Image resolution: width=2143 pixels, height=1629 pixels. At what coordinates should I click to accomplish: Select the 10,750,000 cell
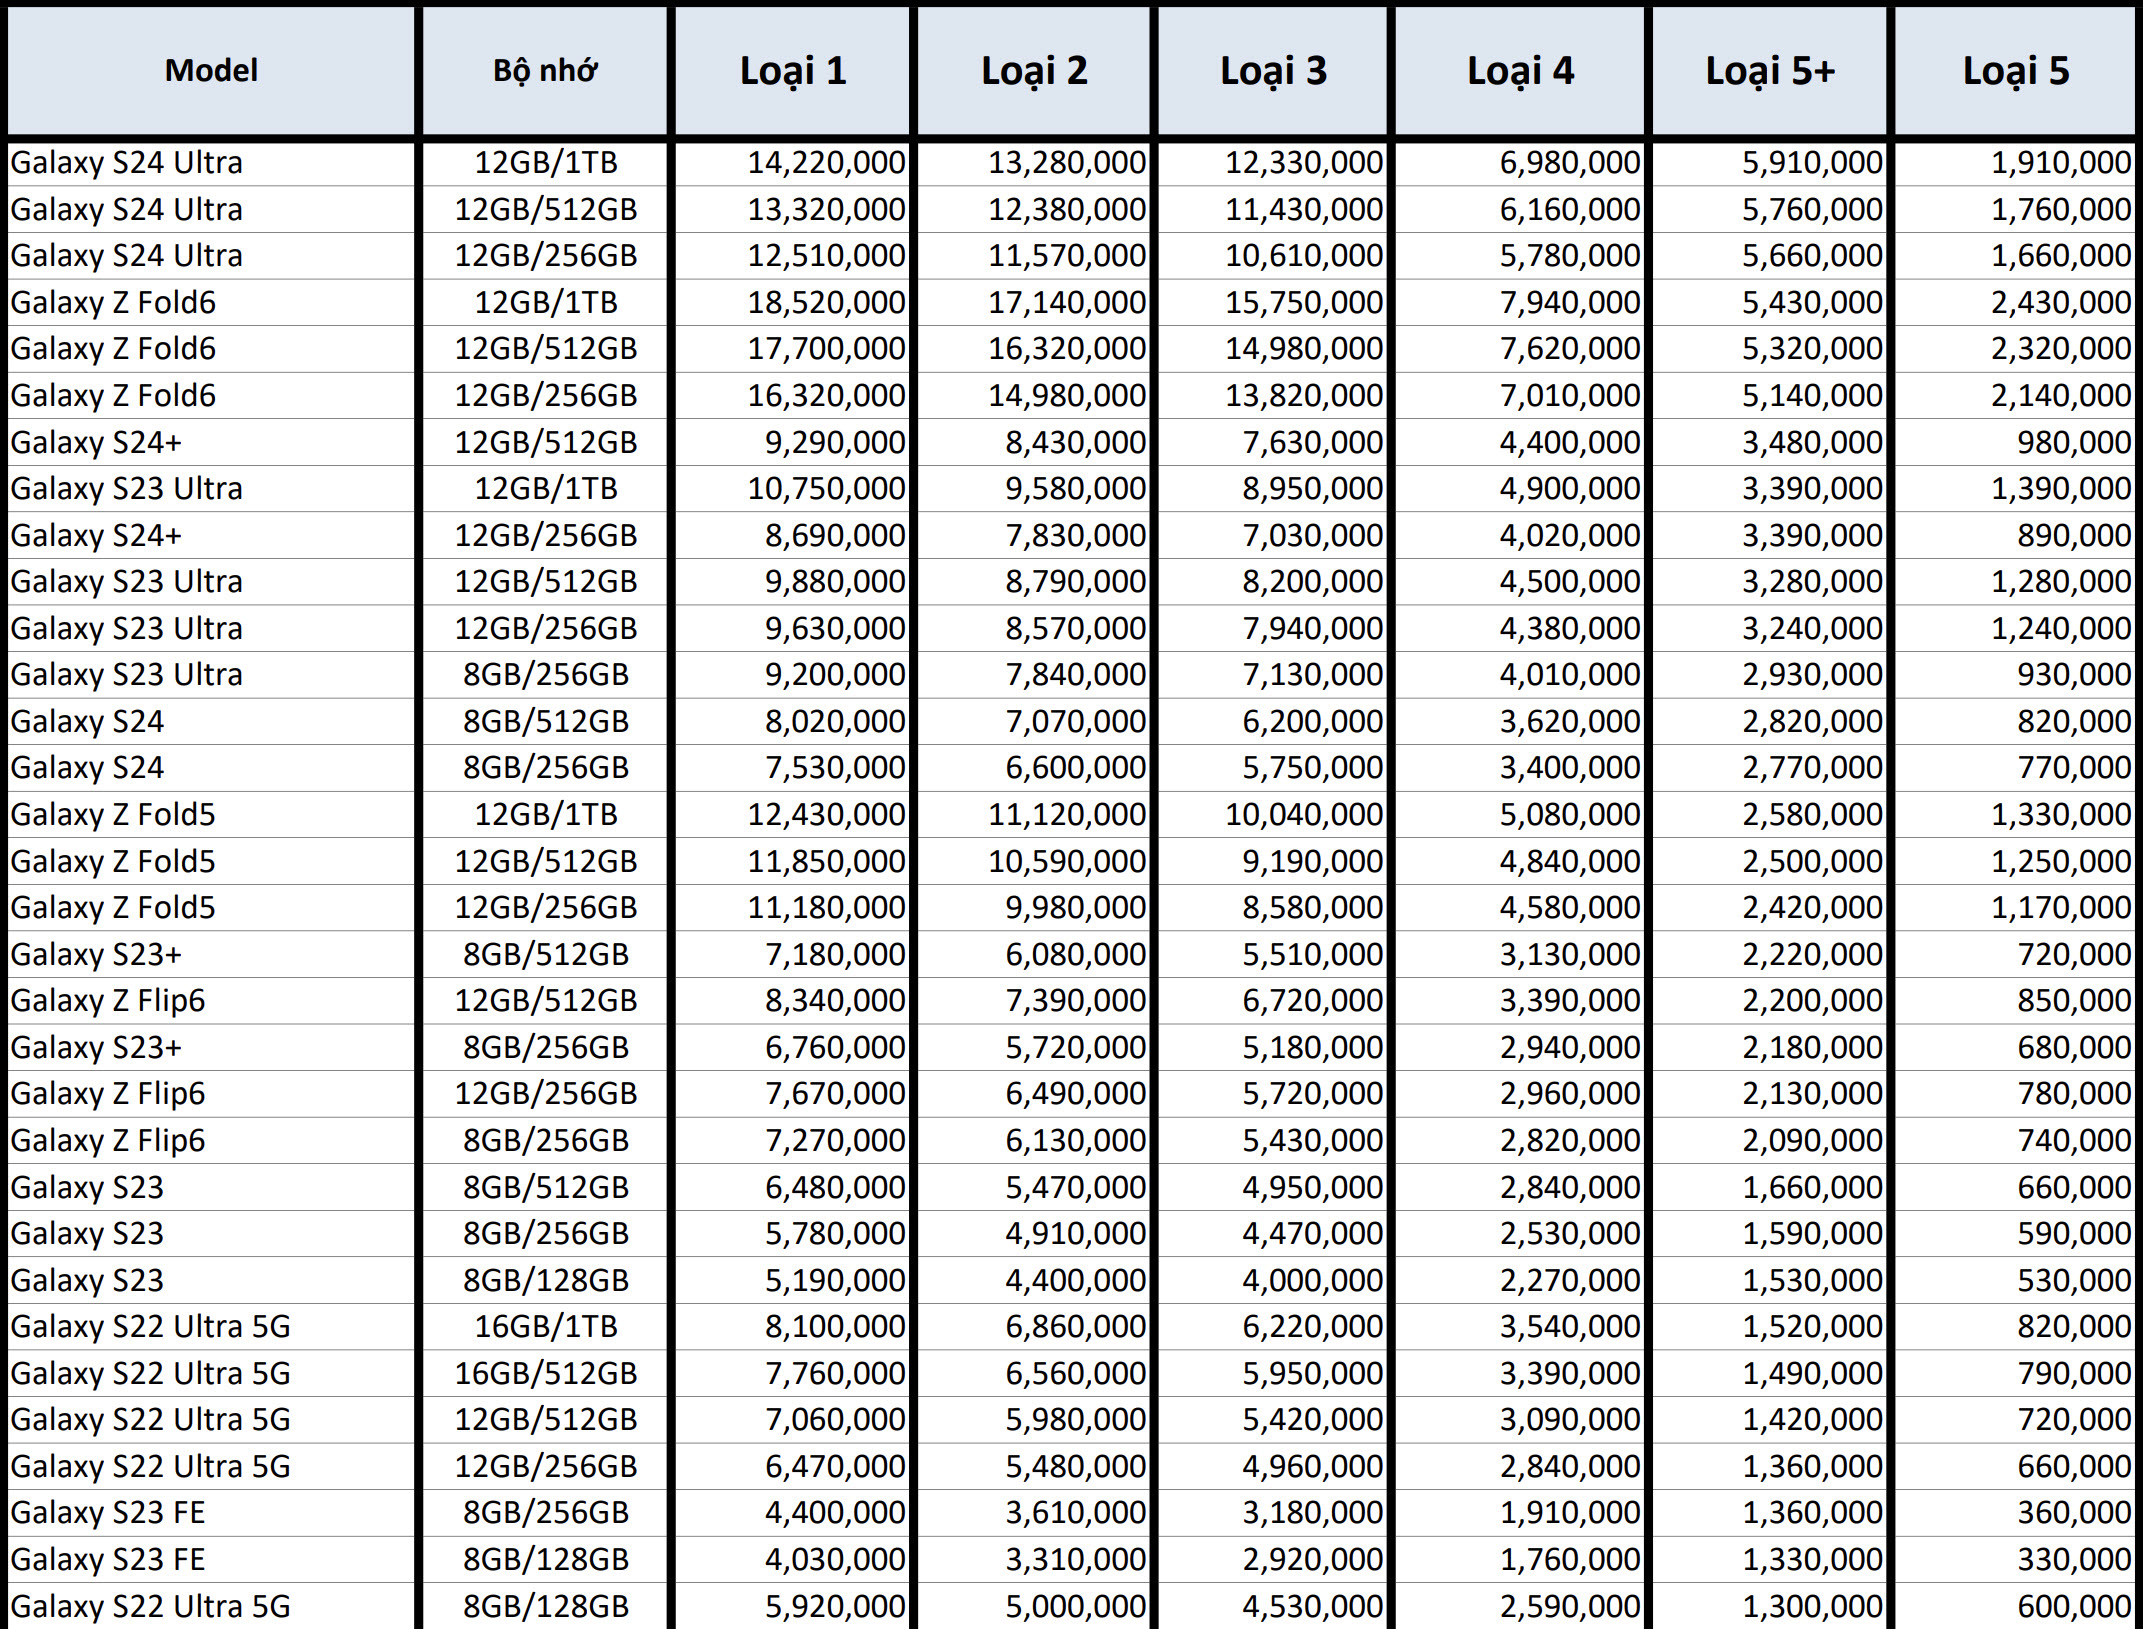pos(793,489)
